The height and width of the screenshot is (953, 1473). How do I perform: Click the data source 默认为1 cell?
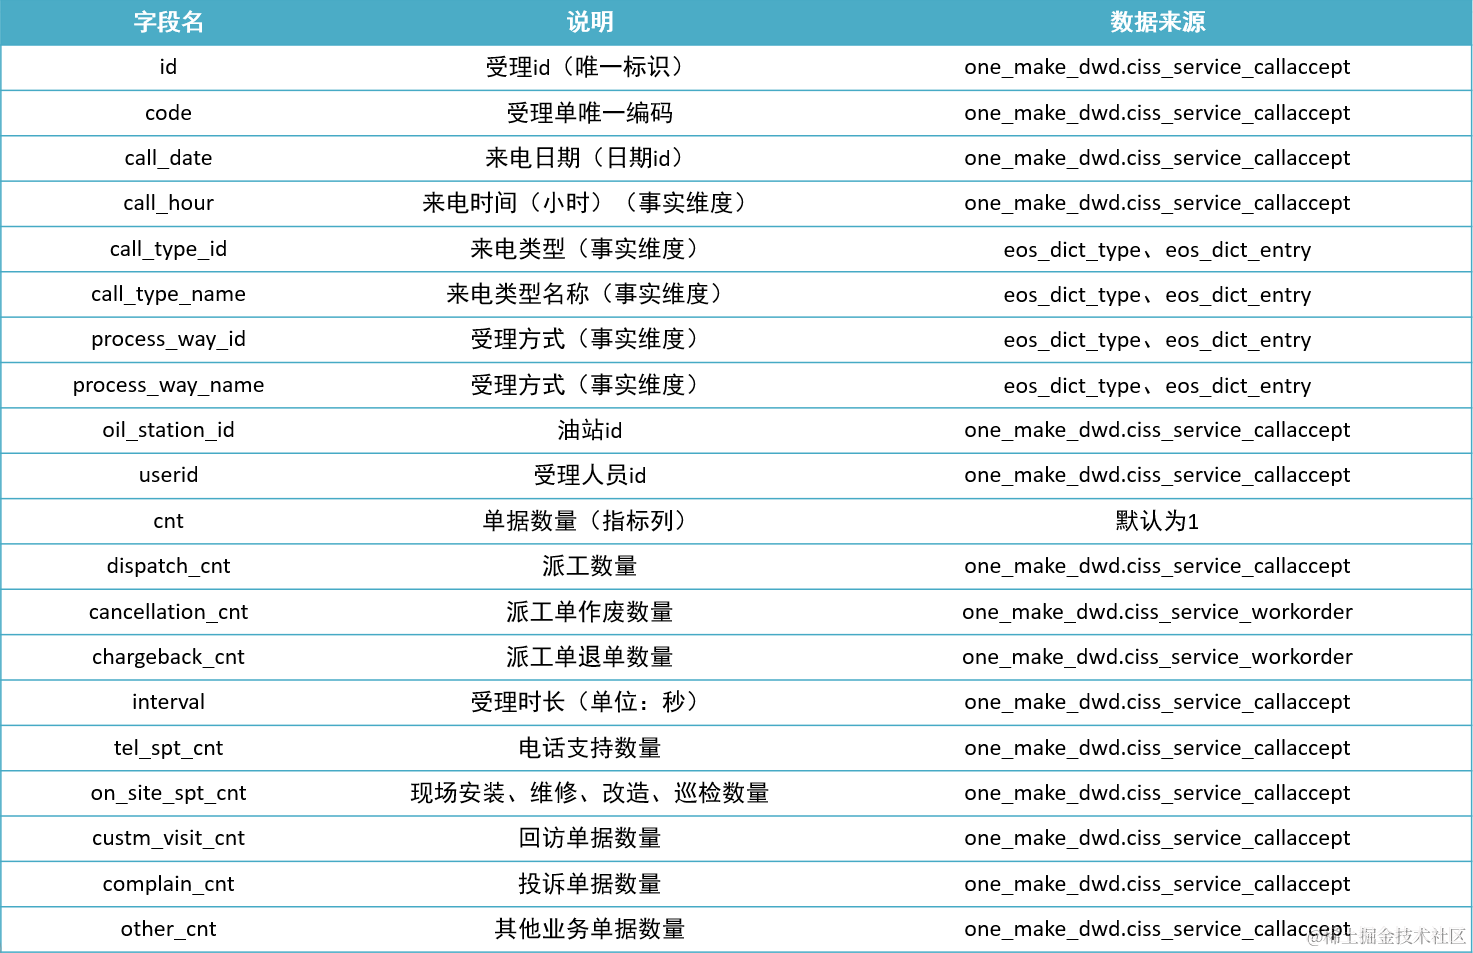1157,521
